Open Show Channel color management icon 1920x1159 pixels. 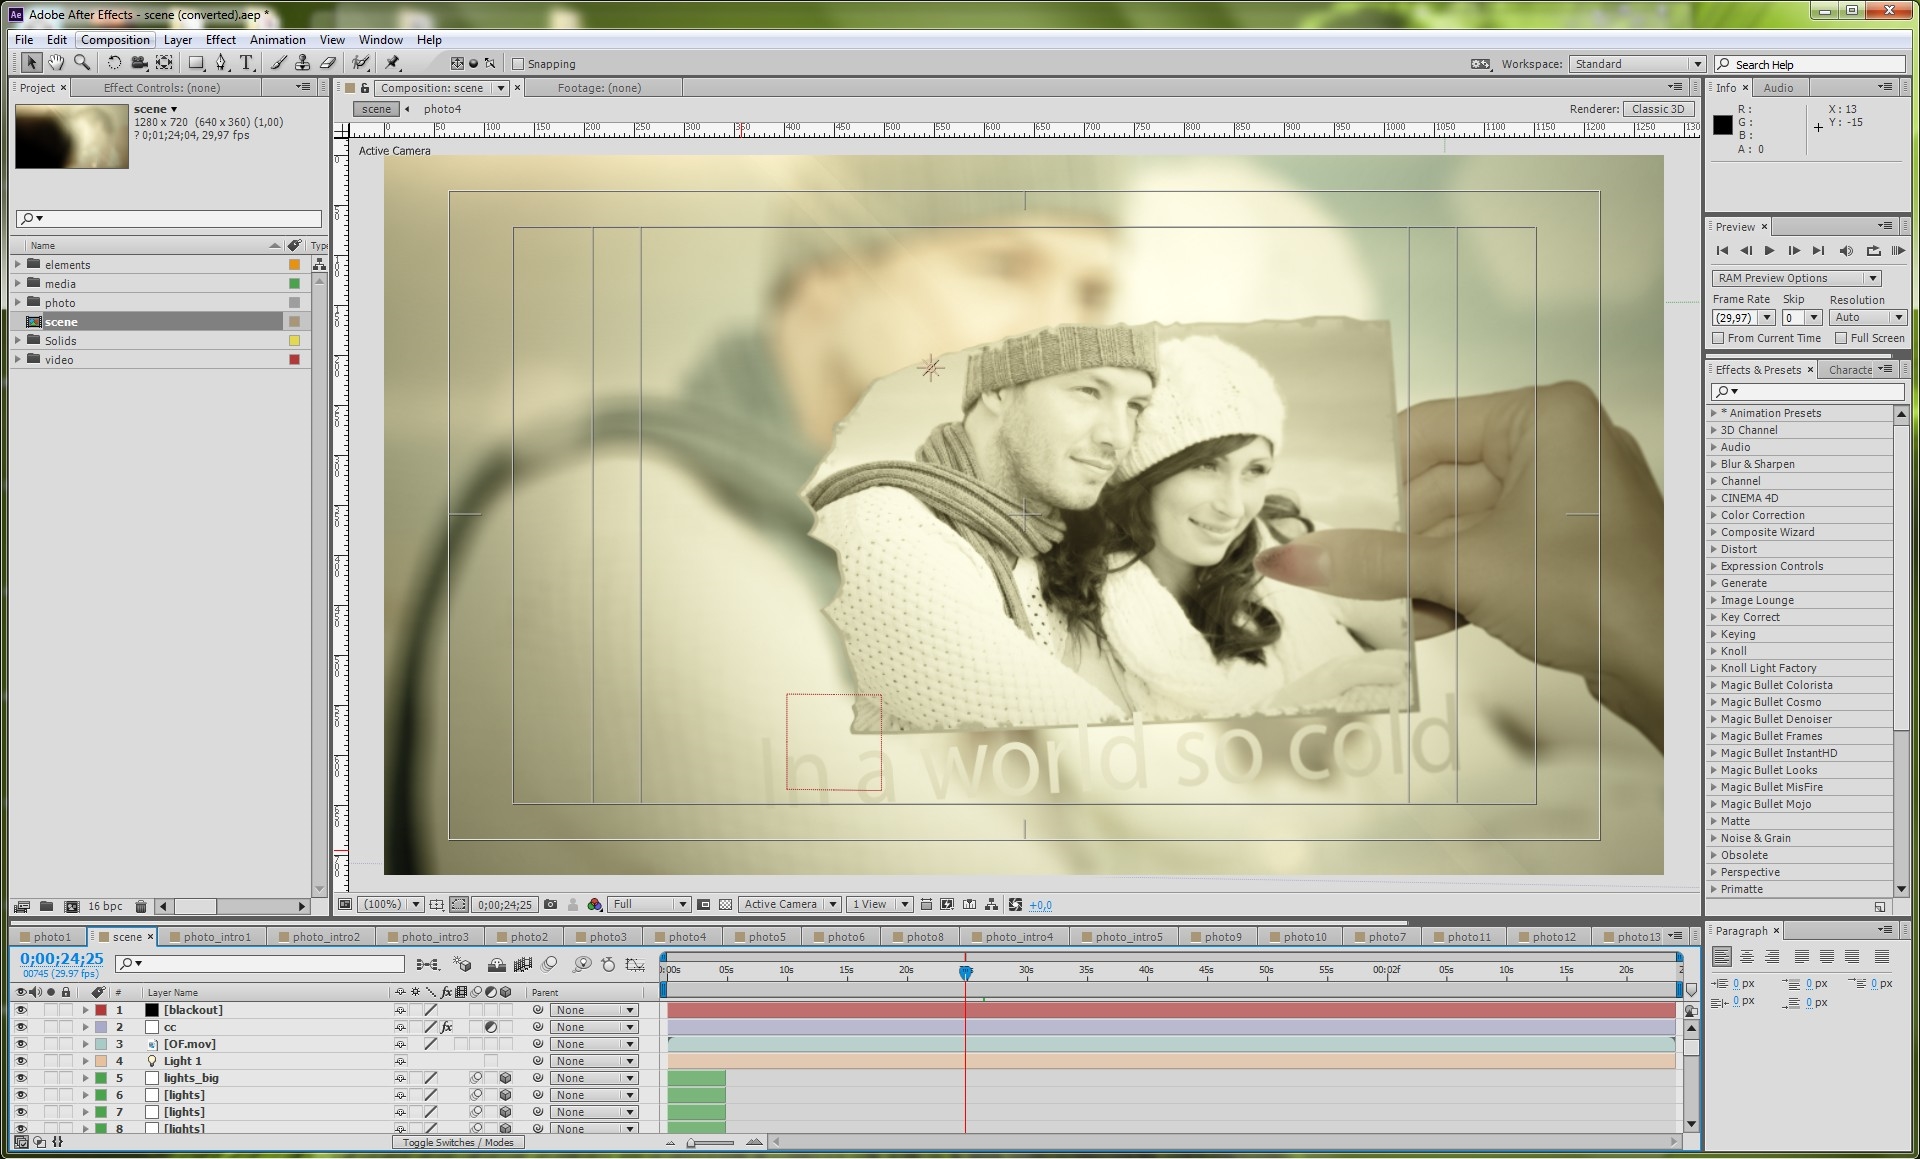click(x=595, y=905)
